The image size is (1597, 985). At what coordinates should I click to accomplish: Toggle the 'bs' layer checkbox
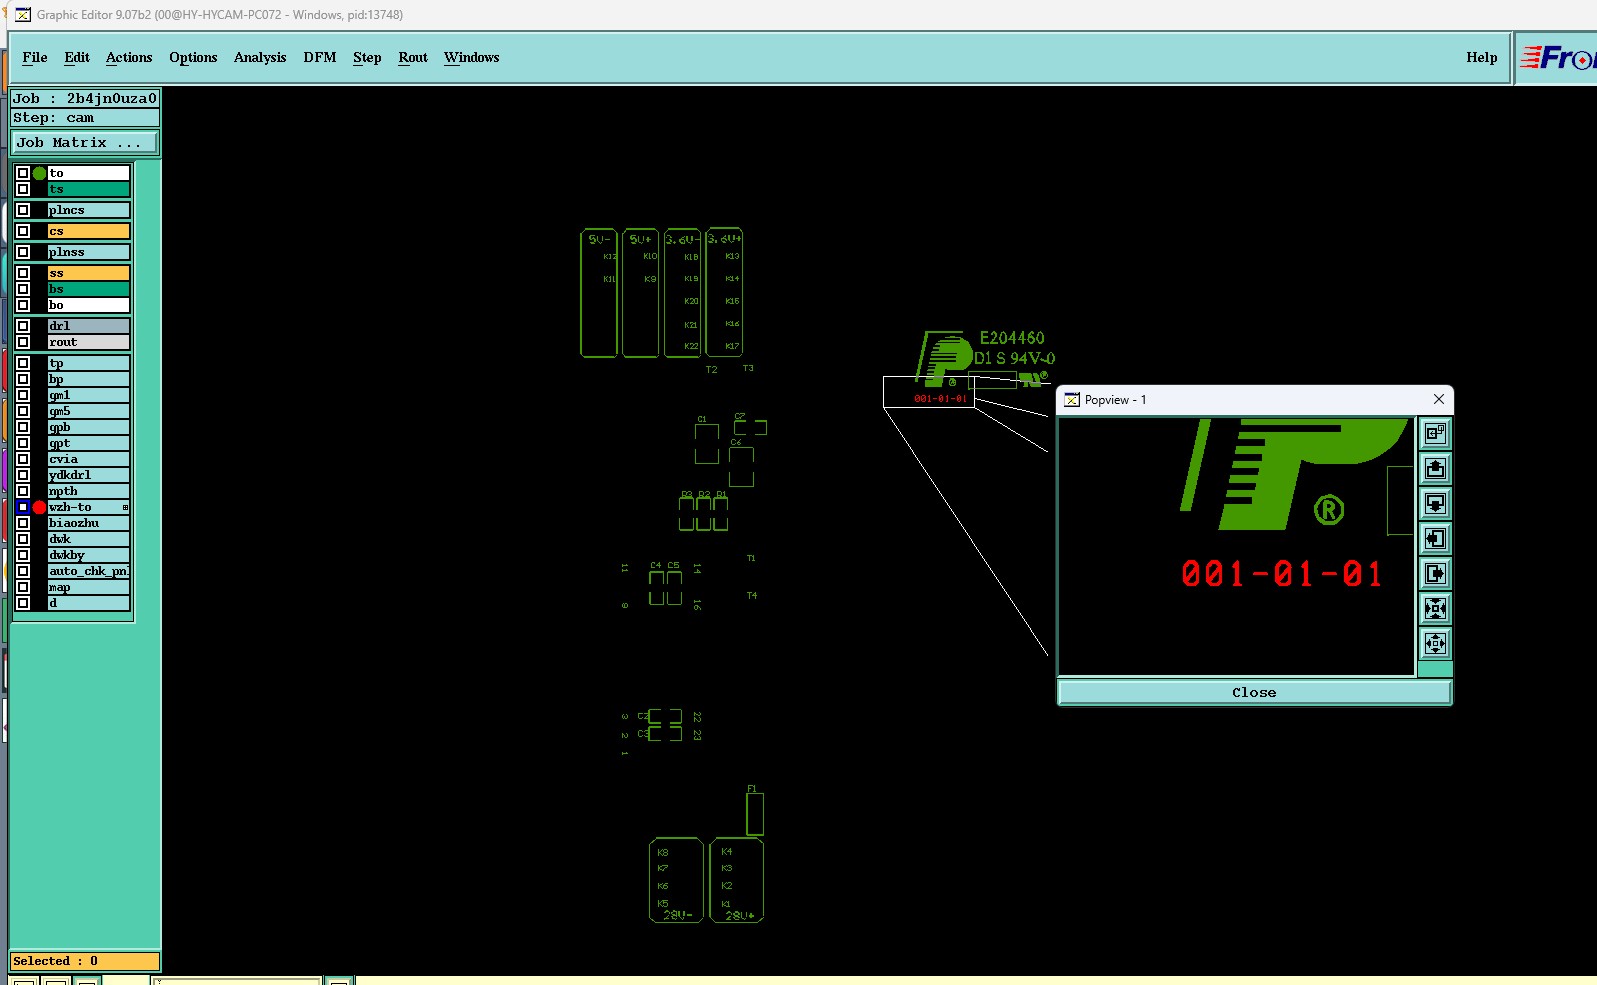click(23, 289)
